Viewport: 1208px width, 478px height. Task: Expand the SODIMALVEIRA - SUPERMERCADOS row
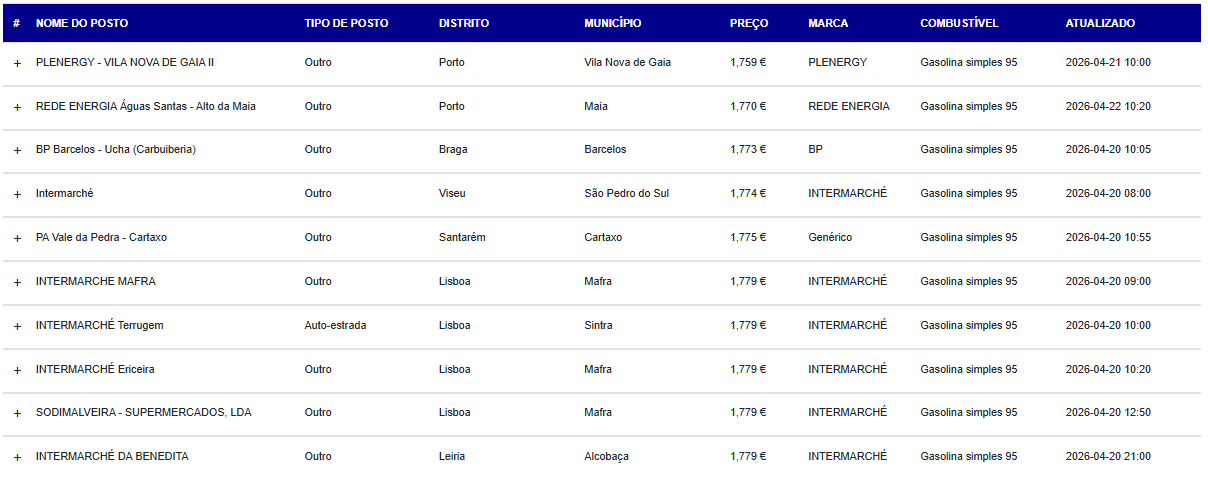(x=17, y=413)
